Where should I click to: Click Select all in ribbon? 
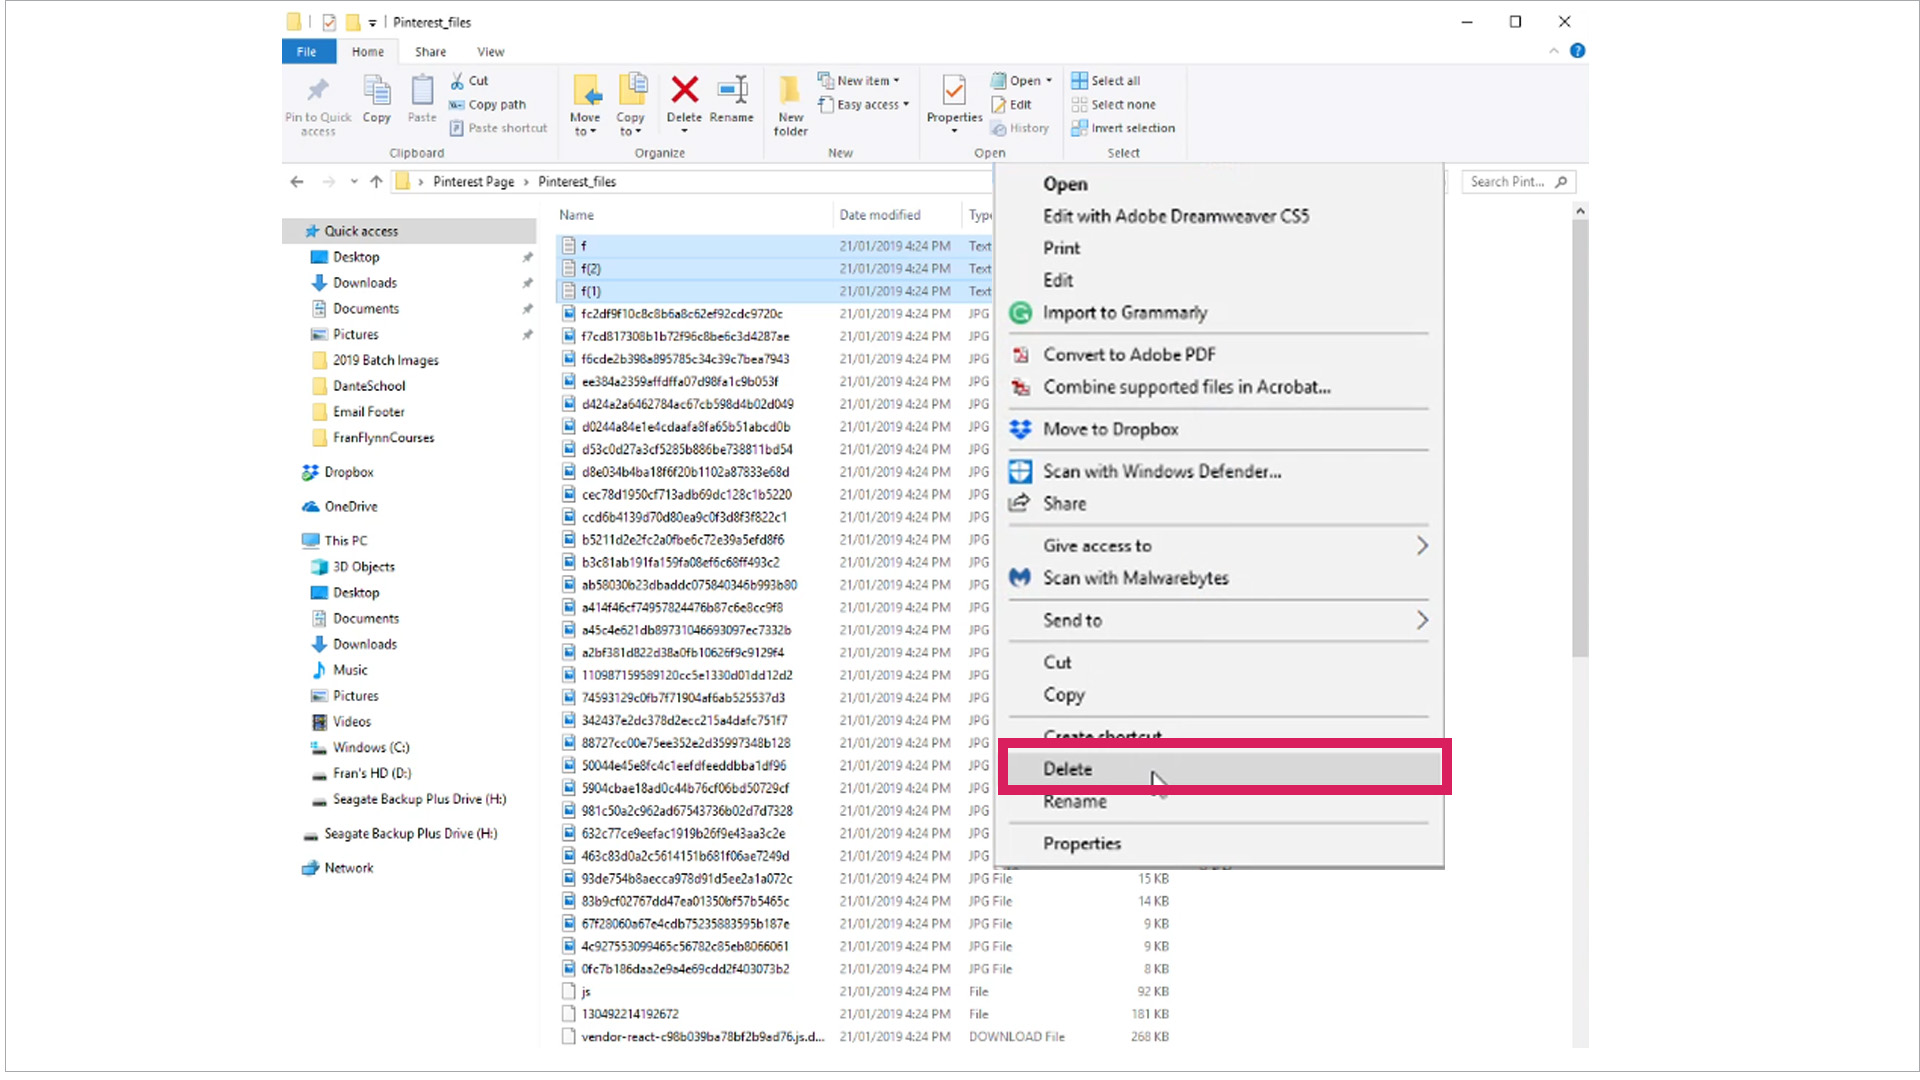coord(1106,81)
